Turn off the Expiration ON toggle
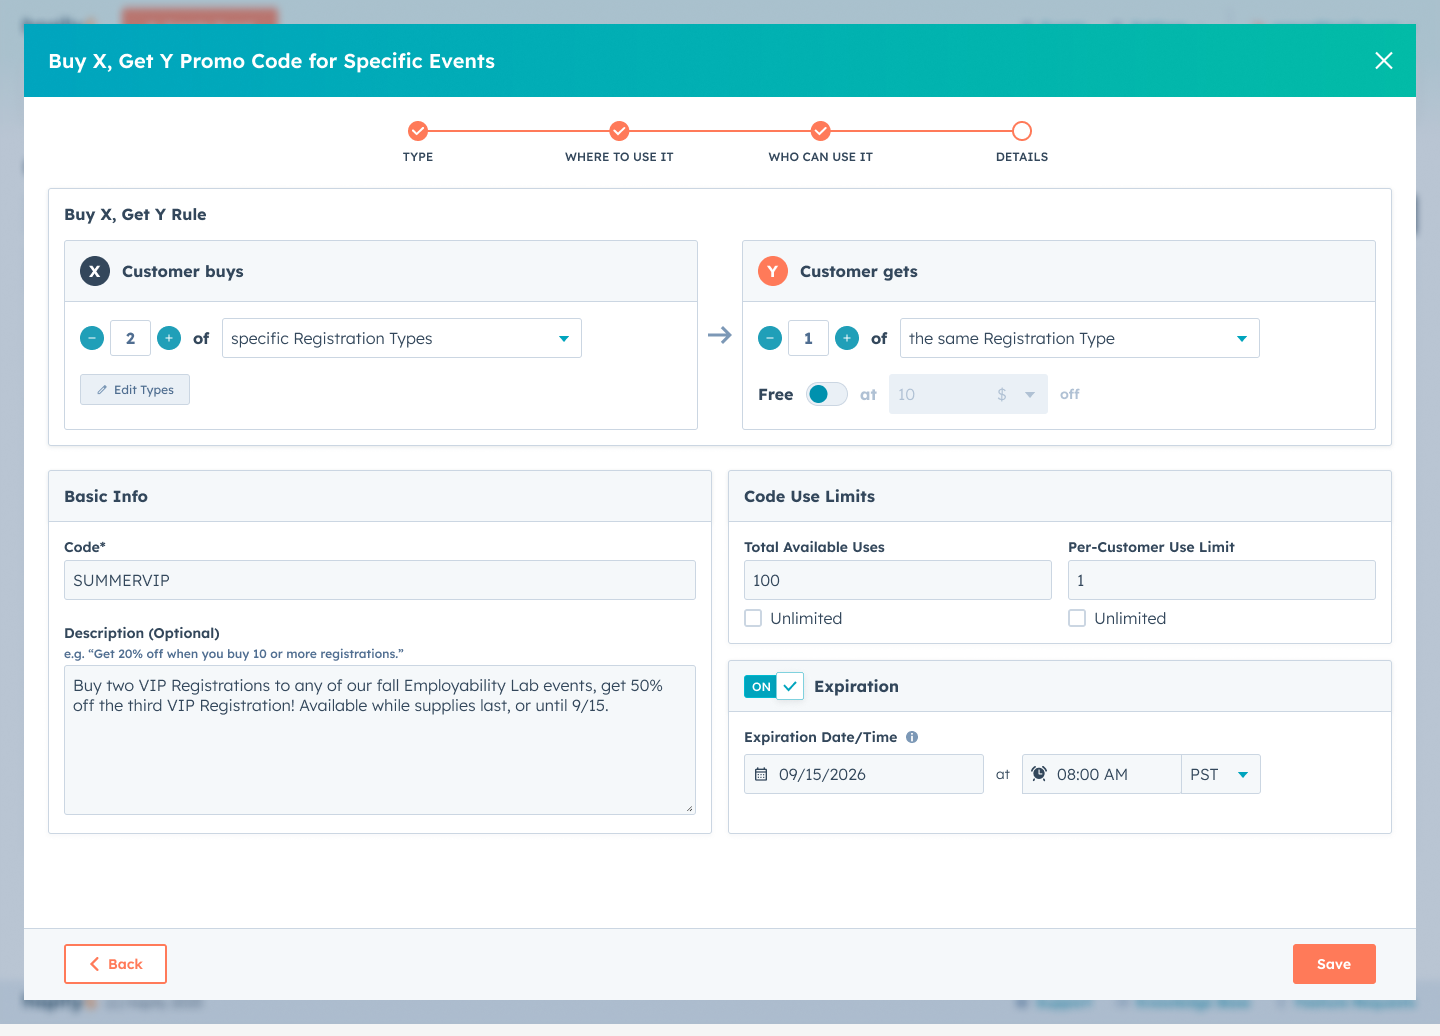The width and height of the screenshot is (1440, 1036). point(774,686)
